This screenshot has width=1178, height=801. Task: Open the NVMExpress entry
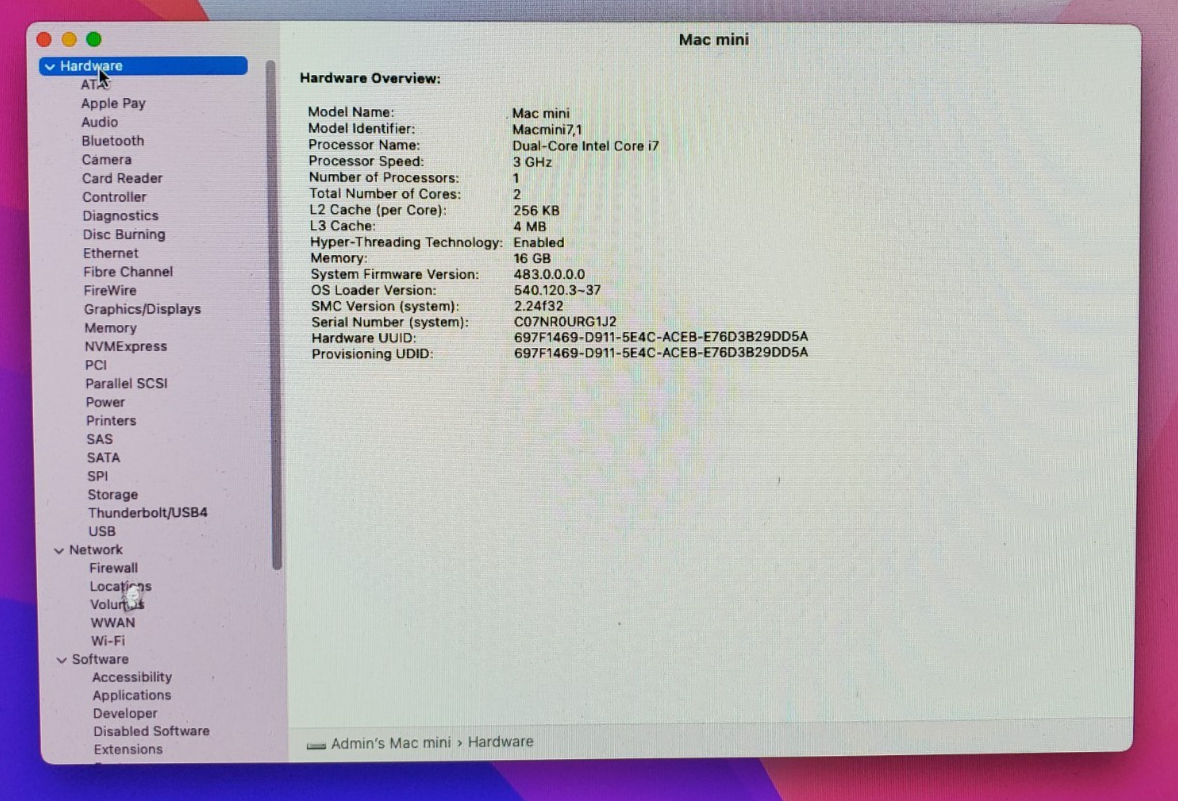click(125, 346)
